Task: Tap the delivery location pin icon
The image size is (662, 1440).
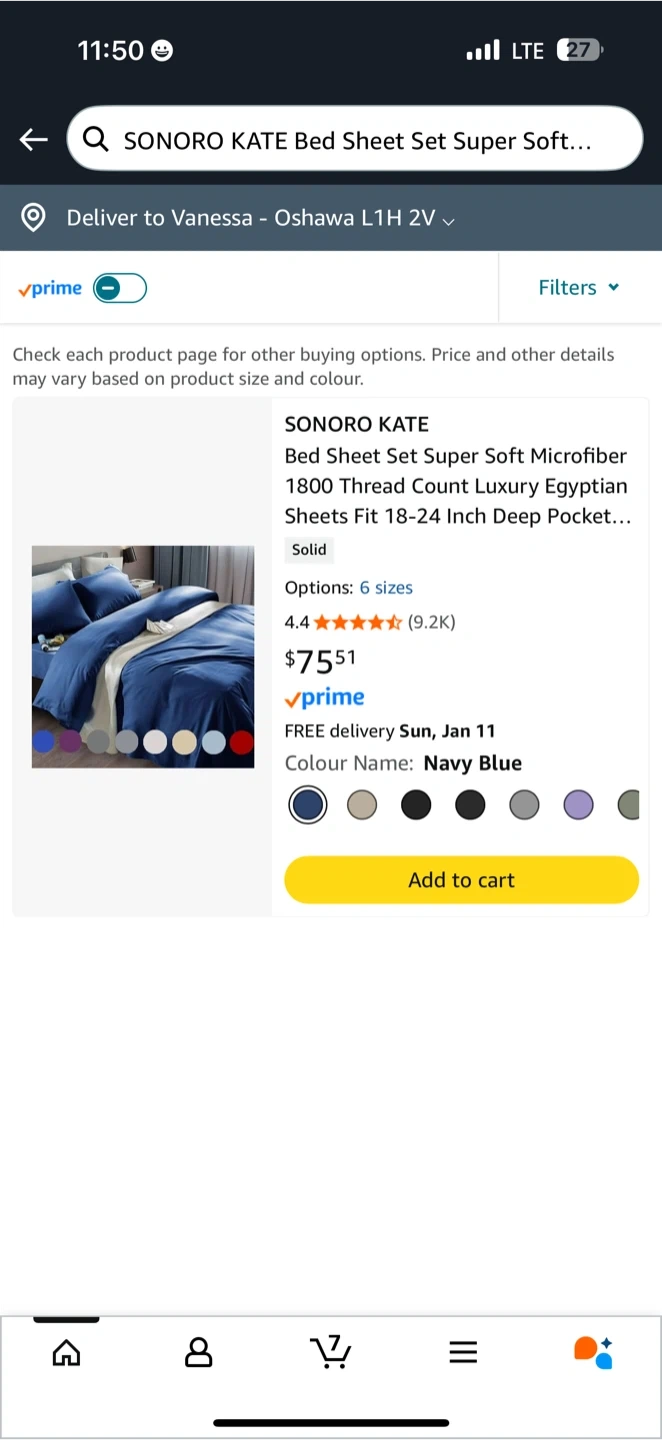Action: (x=33, y=217)
